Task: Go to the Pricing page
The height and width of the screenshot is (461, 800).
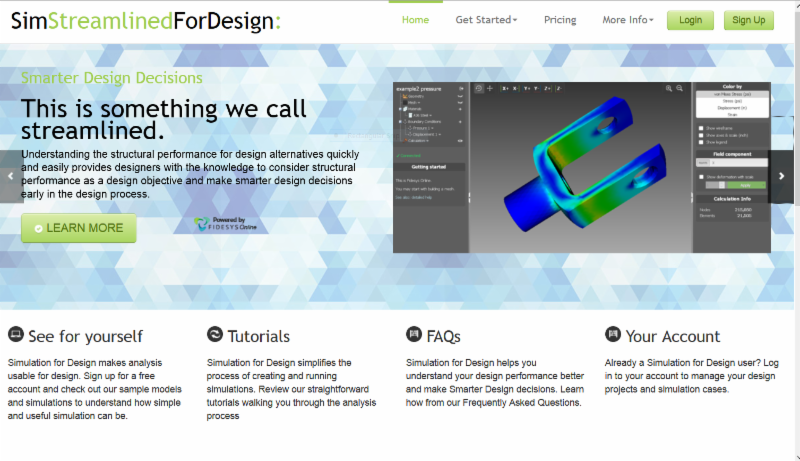Action: 560,20
